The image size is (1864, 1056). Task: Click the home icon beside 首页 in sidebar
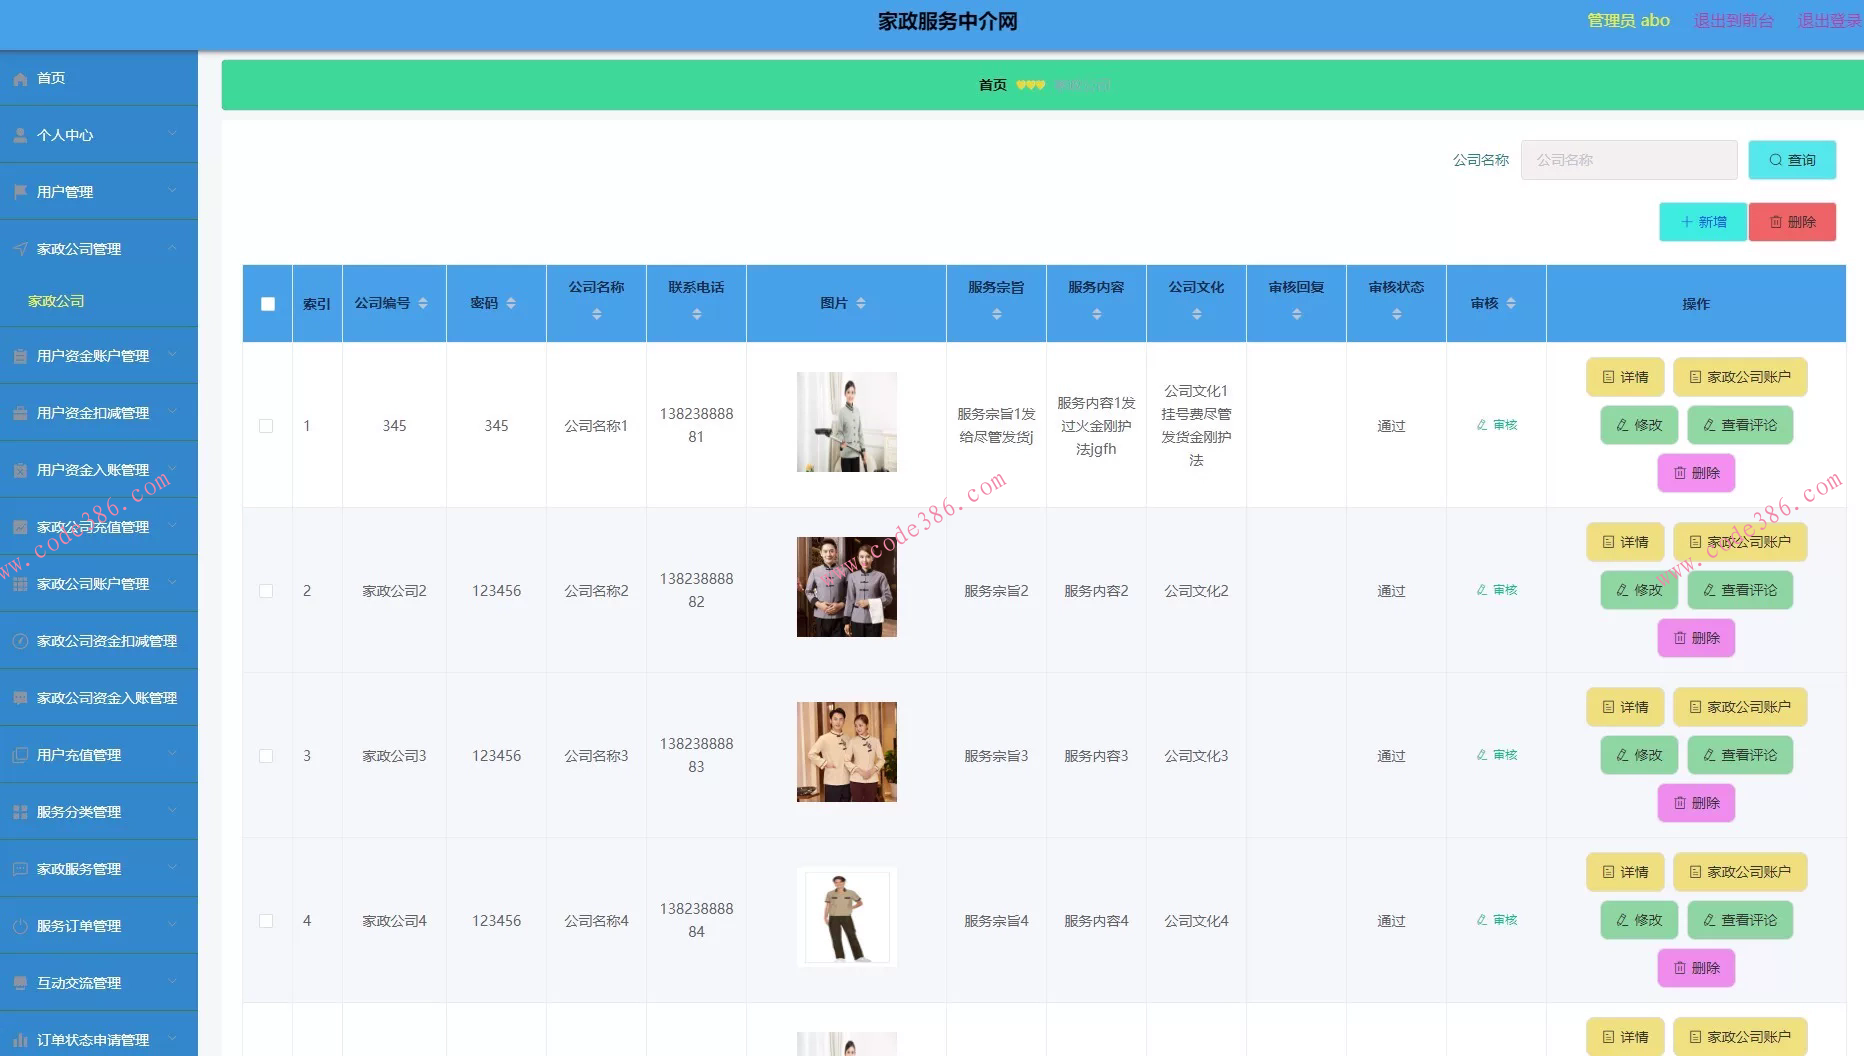20,79
